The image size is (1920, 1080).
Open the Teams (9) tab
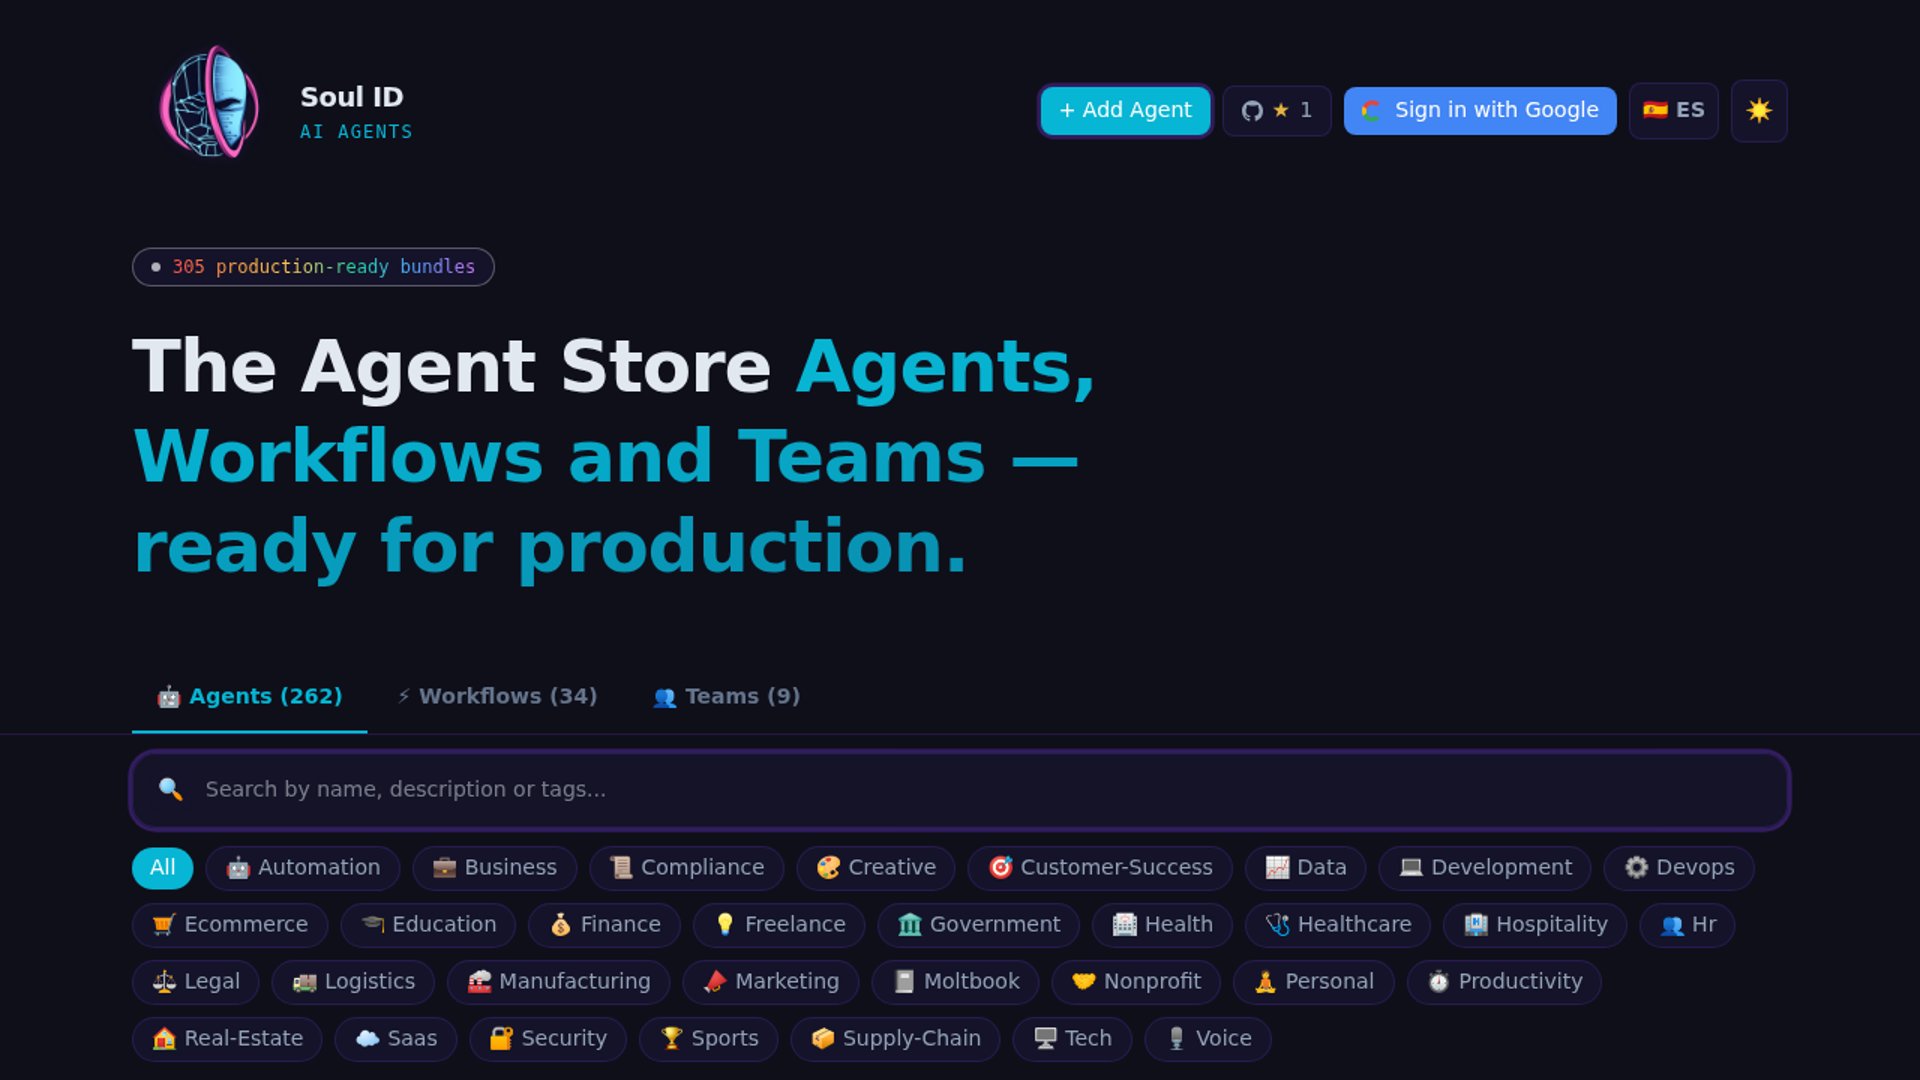pos(726,696)
